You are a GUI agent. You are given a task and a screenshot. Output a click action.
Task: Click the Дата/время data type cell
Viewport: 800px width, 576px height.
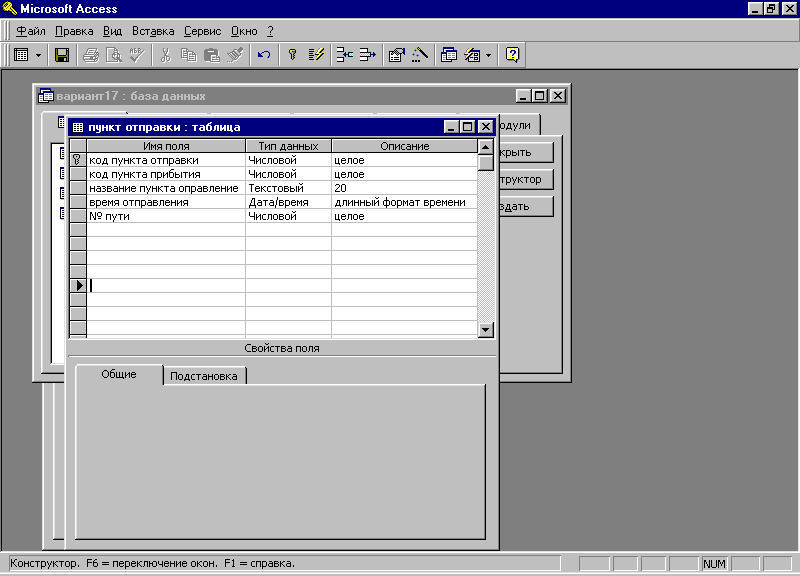point(288,202)
